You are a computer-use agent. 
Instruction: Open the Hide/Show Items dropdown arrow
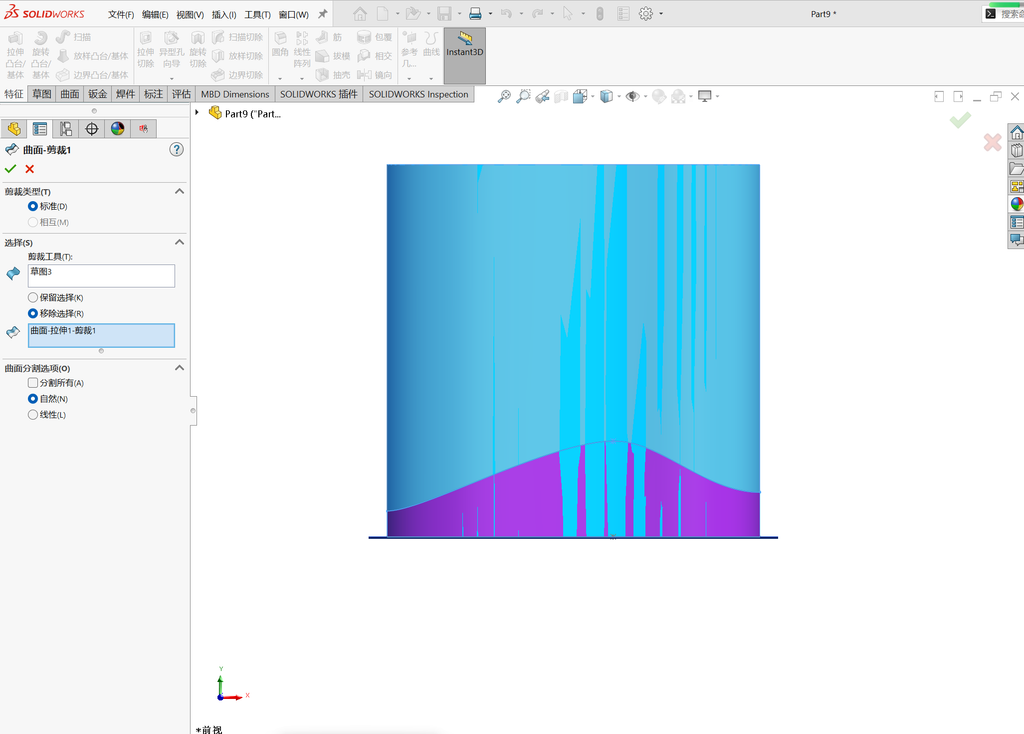(x=645, y=97)
